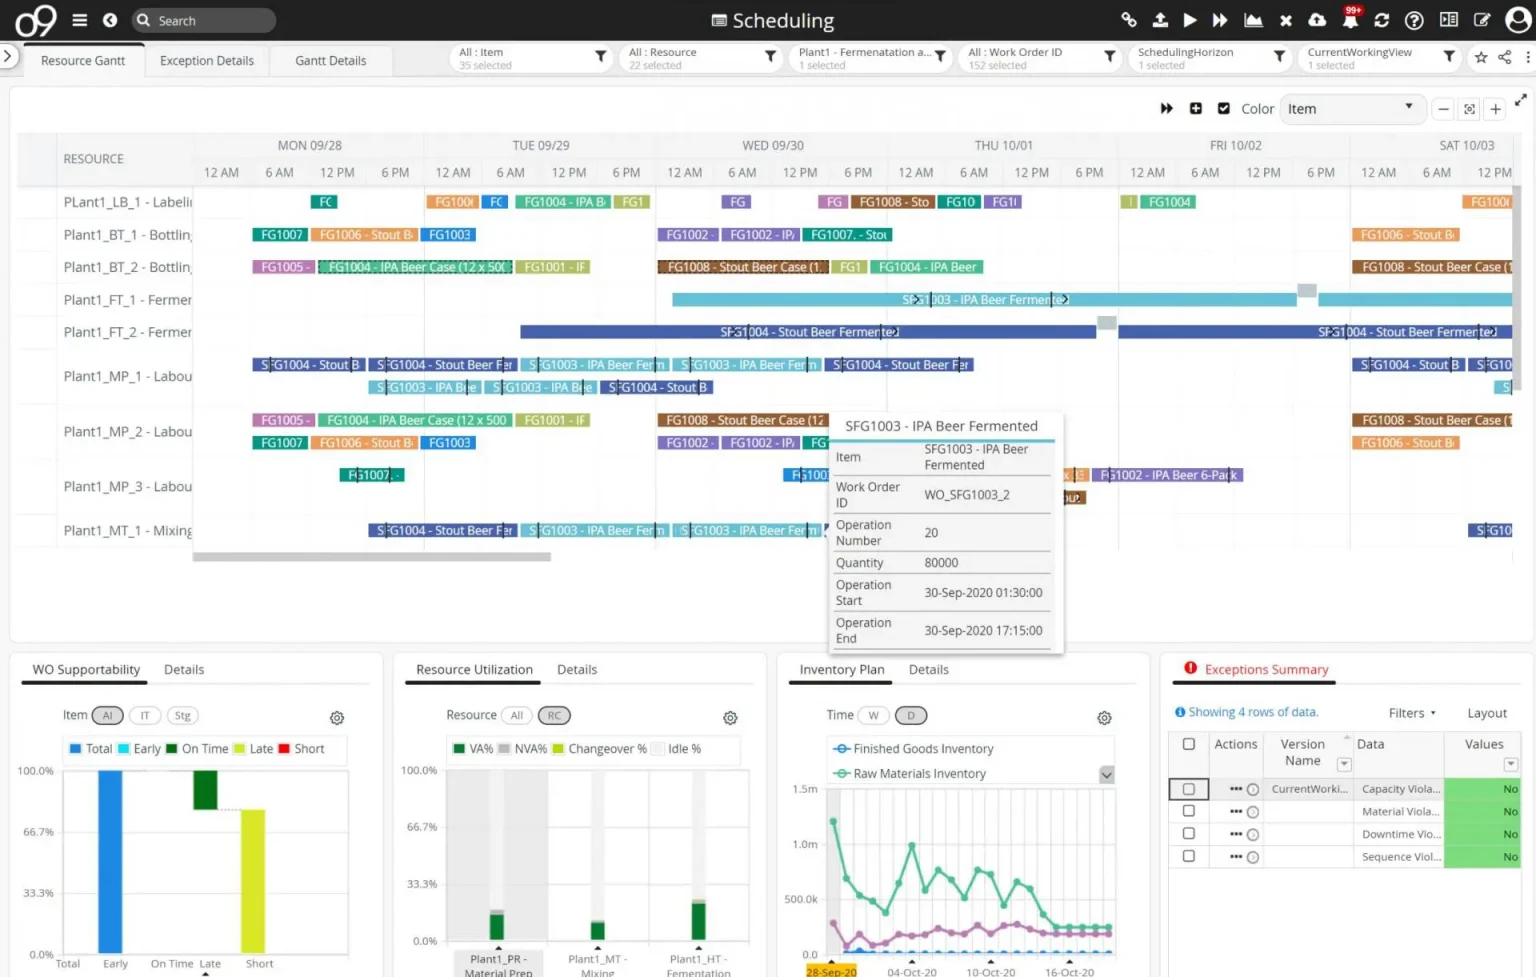Toggle the checkbox beside Color label

(x=1223, y=108)
